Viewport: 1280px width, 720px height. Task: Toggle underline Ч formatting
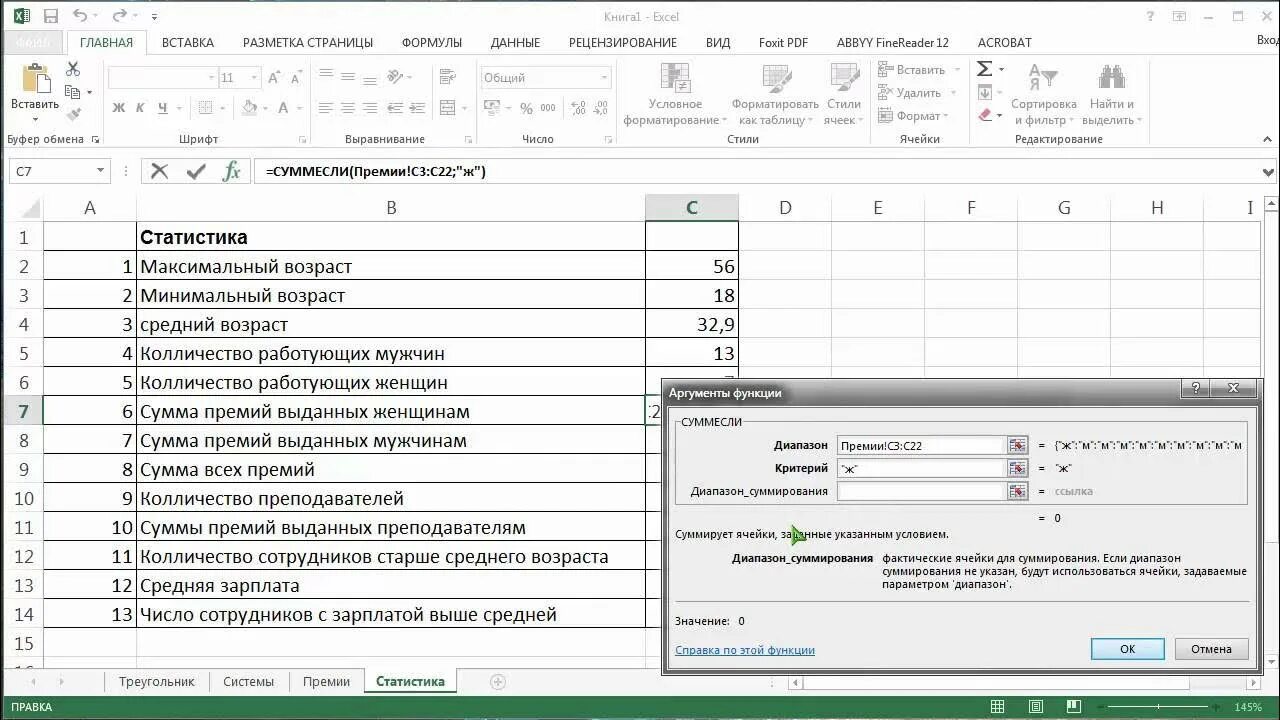[162, 108]
